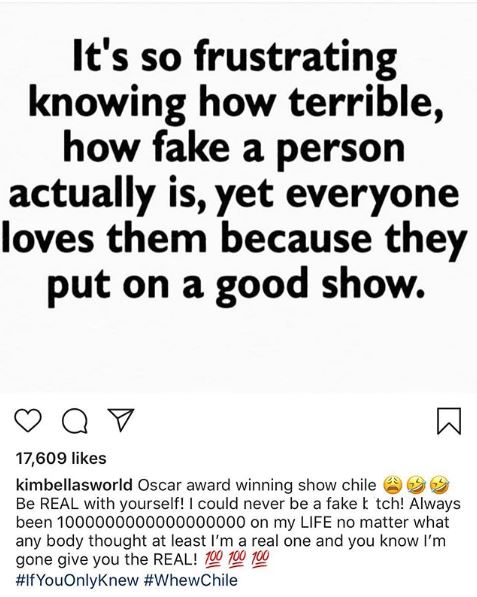Click the first rolling laughing emoji

click(415, 485)
